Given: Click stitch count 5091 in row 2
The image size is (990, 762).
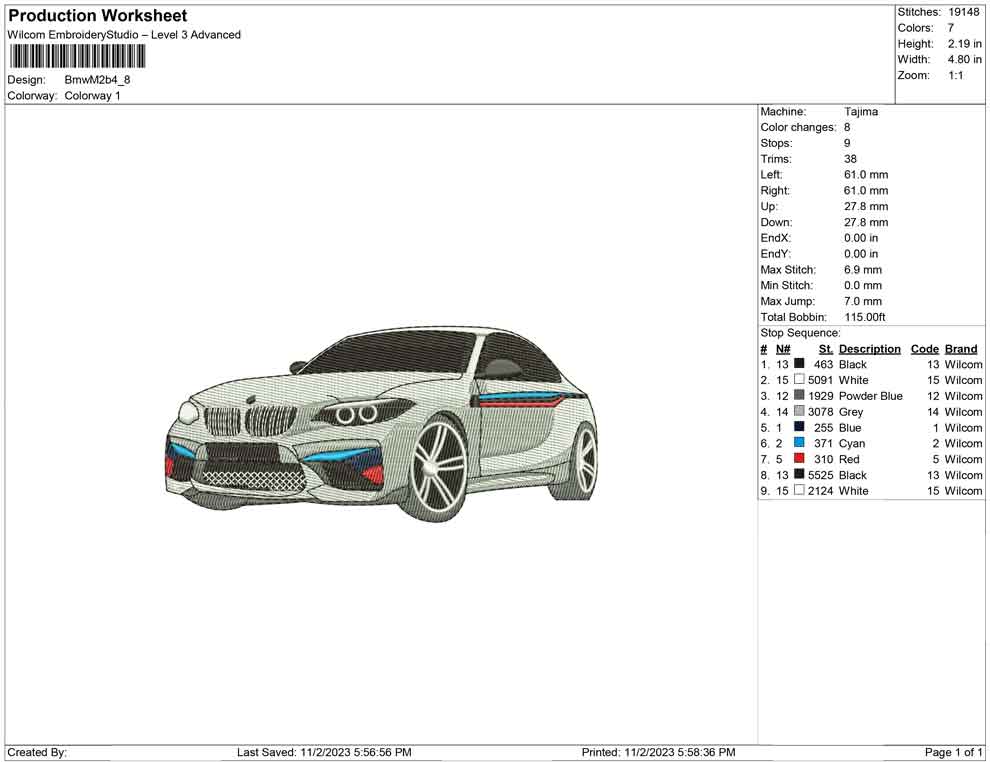Looking at the screenshot, I should tap(820, 380).
